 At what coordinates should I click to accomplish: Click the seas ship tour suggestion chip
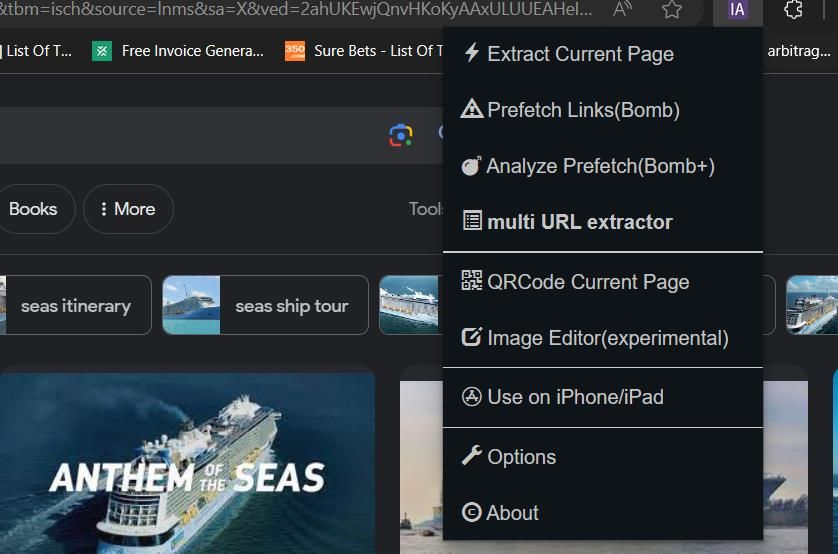click(x=265, y=306)
